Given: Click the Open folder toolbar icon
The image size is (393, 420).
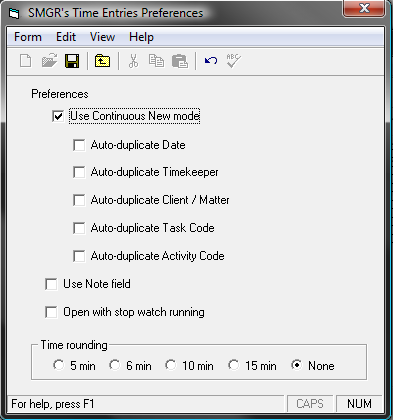Looking at the screenshot, I should tap(49, 61).
